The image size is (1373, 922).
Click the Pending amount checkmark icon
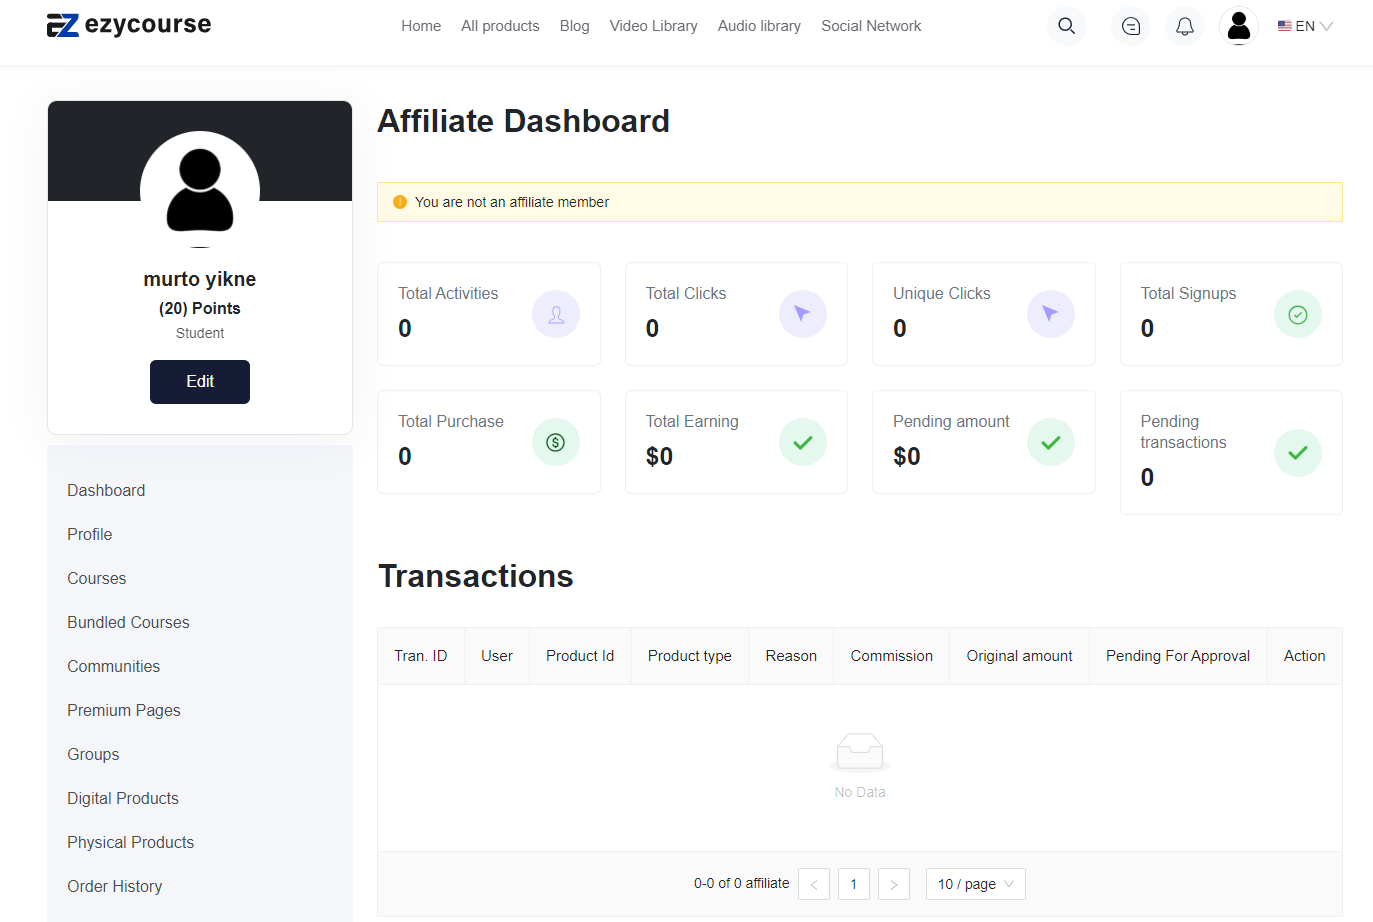[1051, 442]
